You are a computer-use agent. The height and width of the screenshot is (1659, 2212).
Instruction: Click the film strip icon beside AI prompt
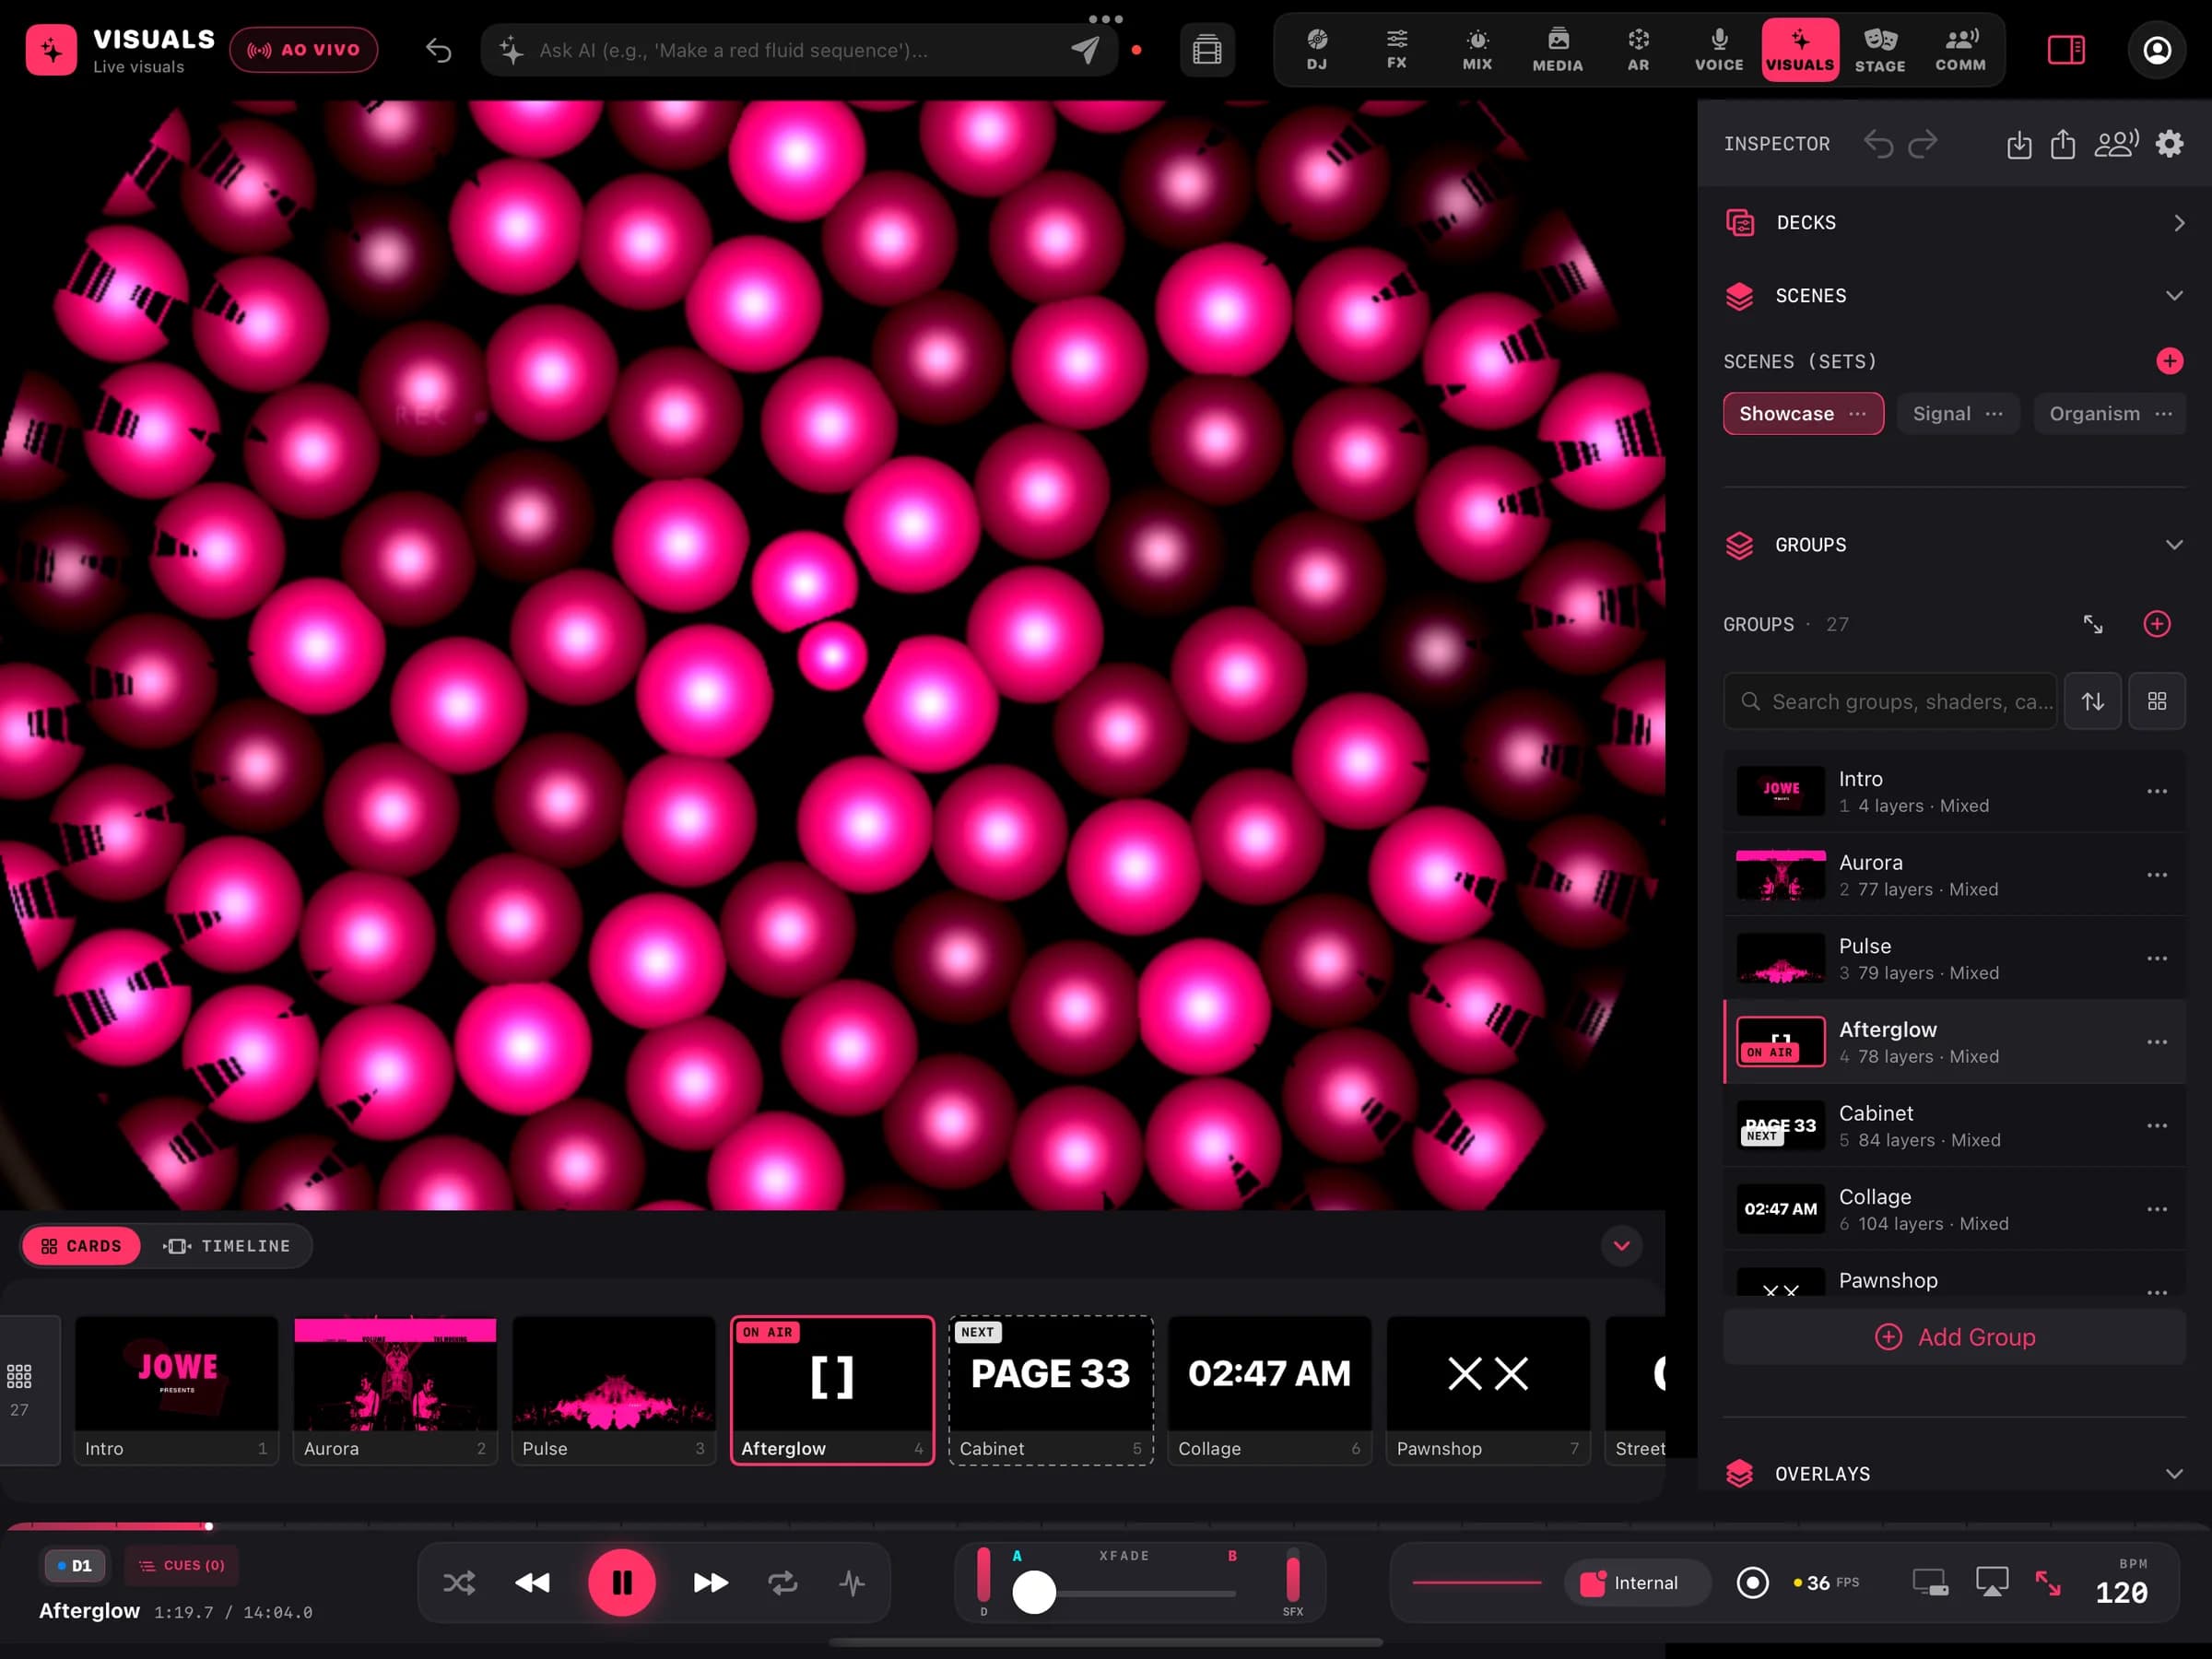1207,49
